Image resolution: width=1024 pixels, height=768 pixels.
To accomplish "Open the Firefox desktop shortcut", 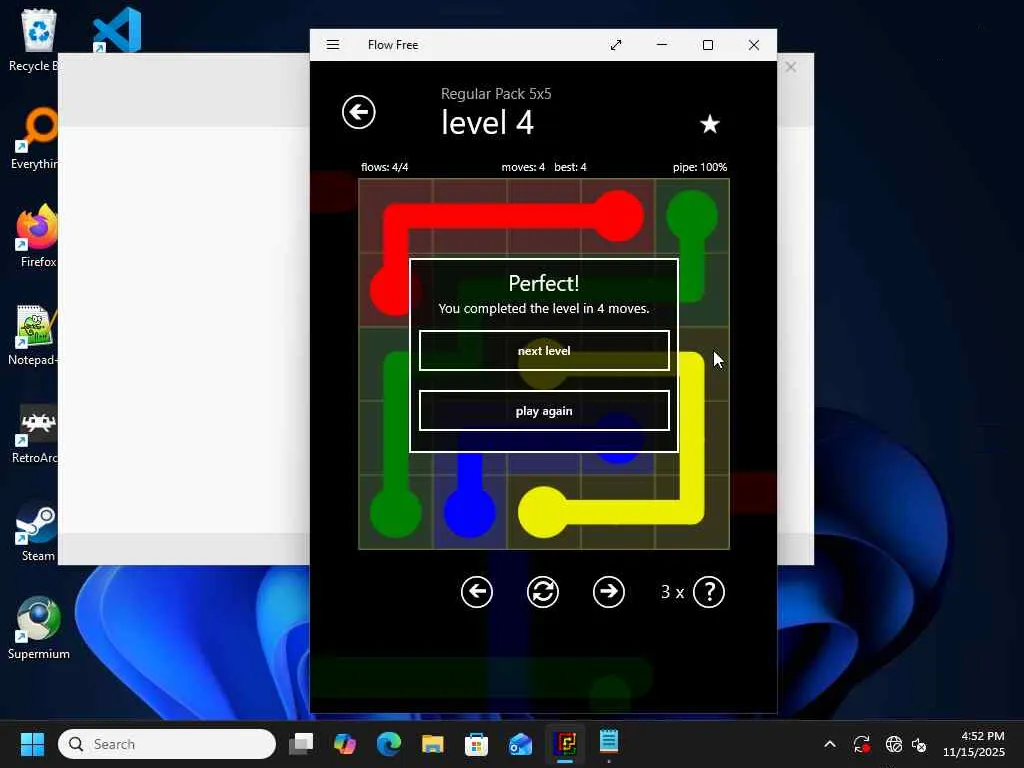I will pos(38,236).
